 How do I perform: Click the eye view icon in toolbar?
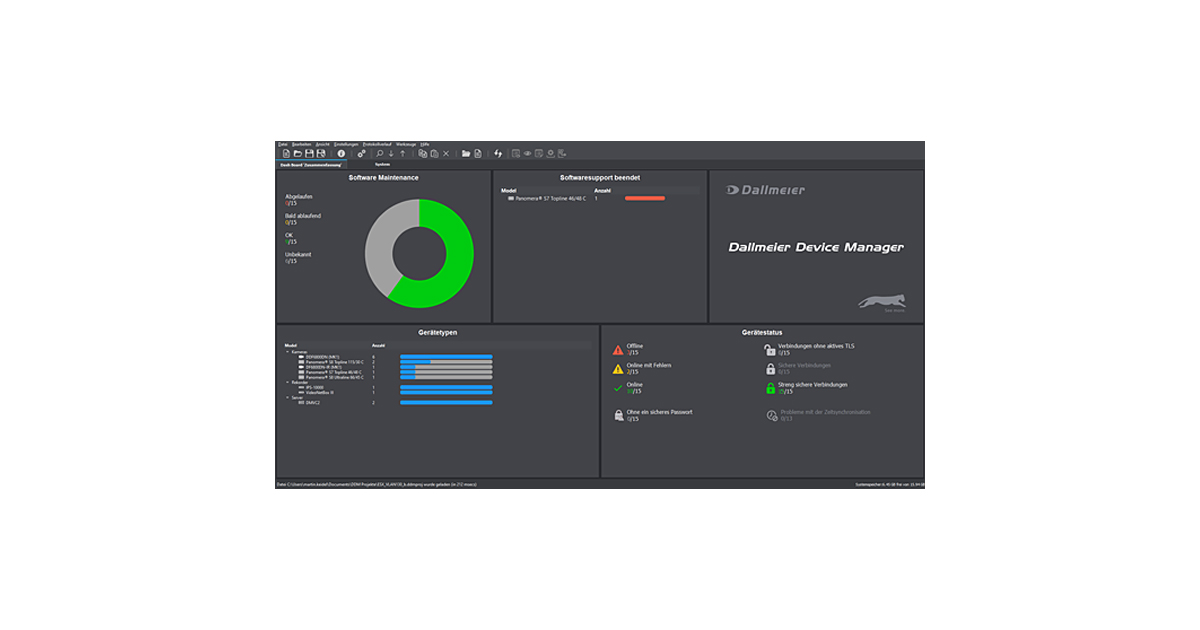coord(527,153)
